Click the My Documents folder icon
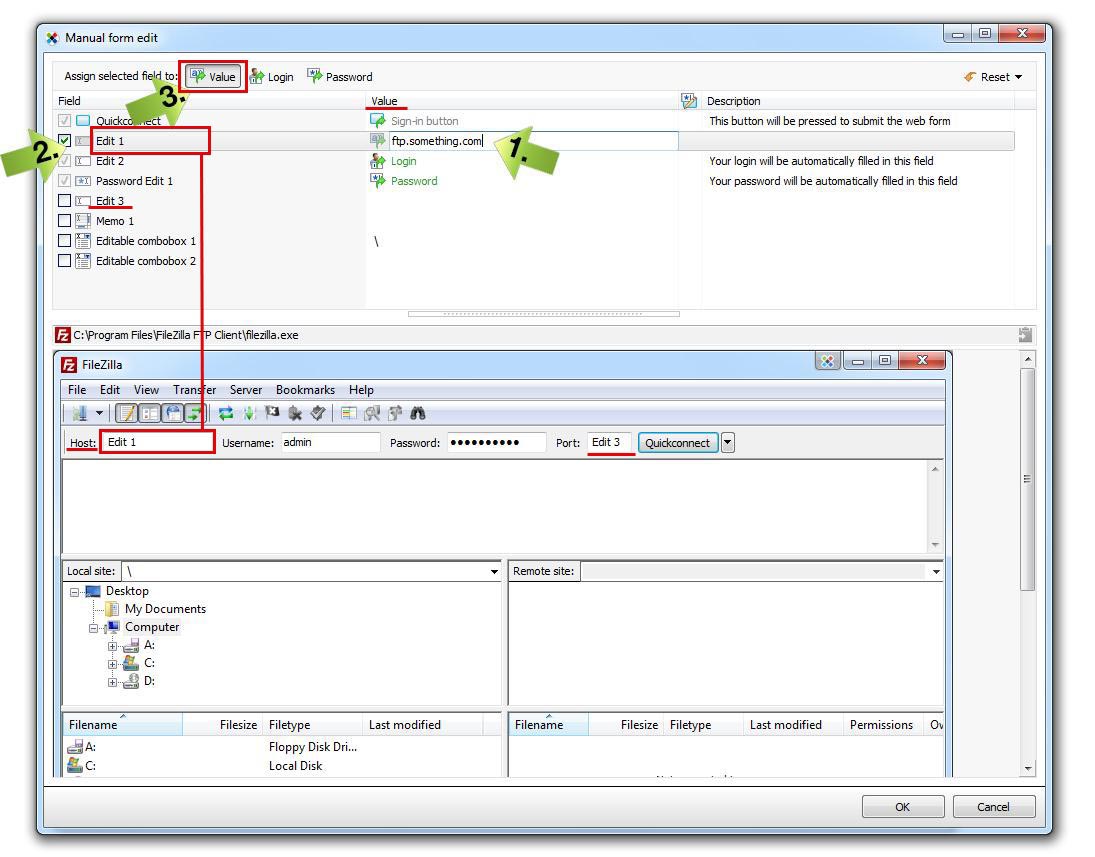Viewport: 1095px width, 857px height. point(112,609)
